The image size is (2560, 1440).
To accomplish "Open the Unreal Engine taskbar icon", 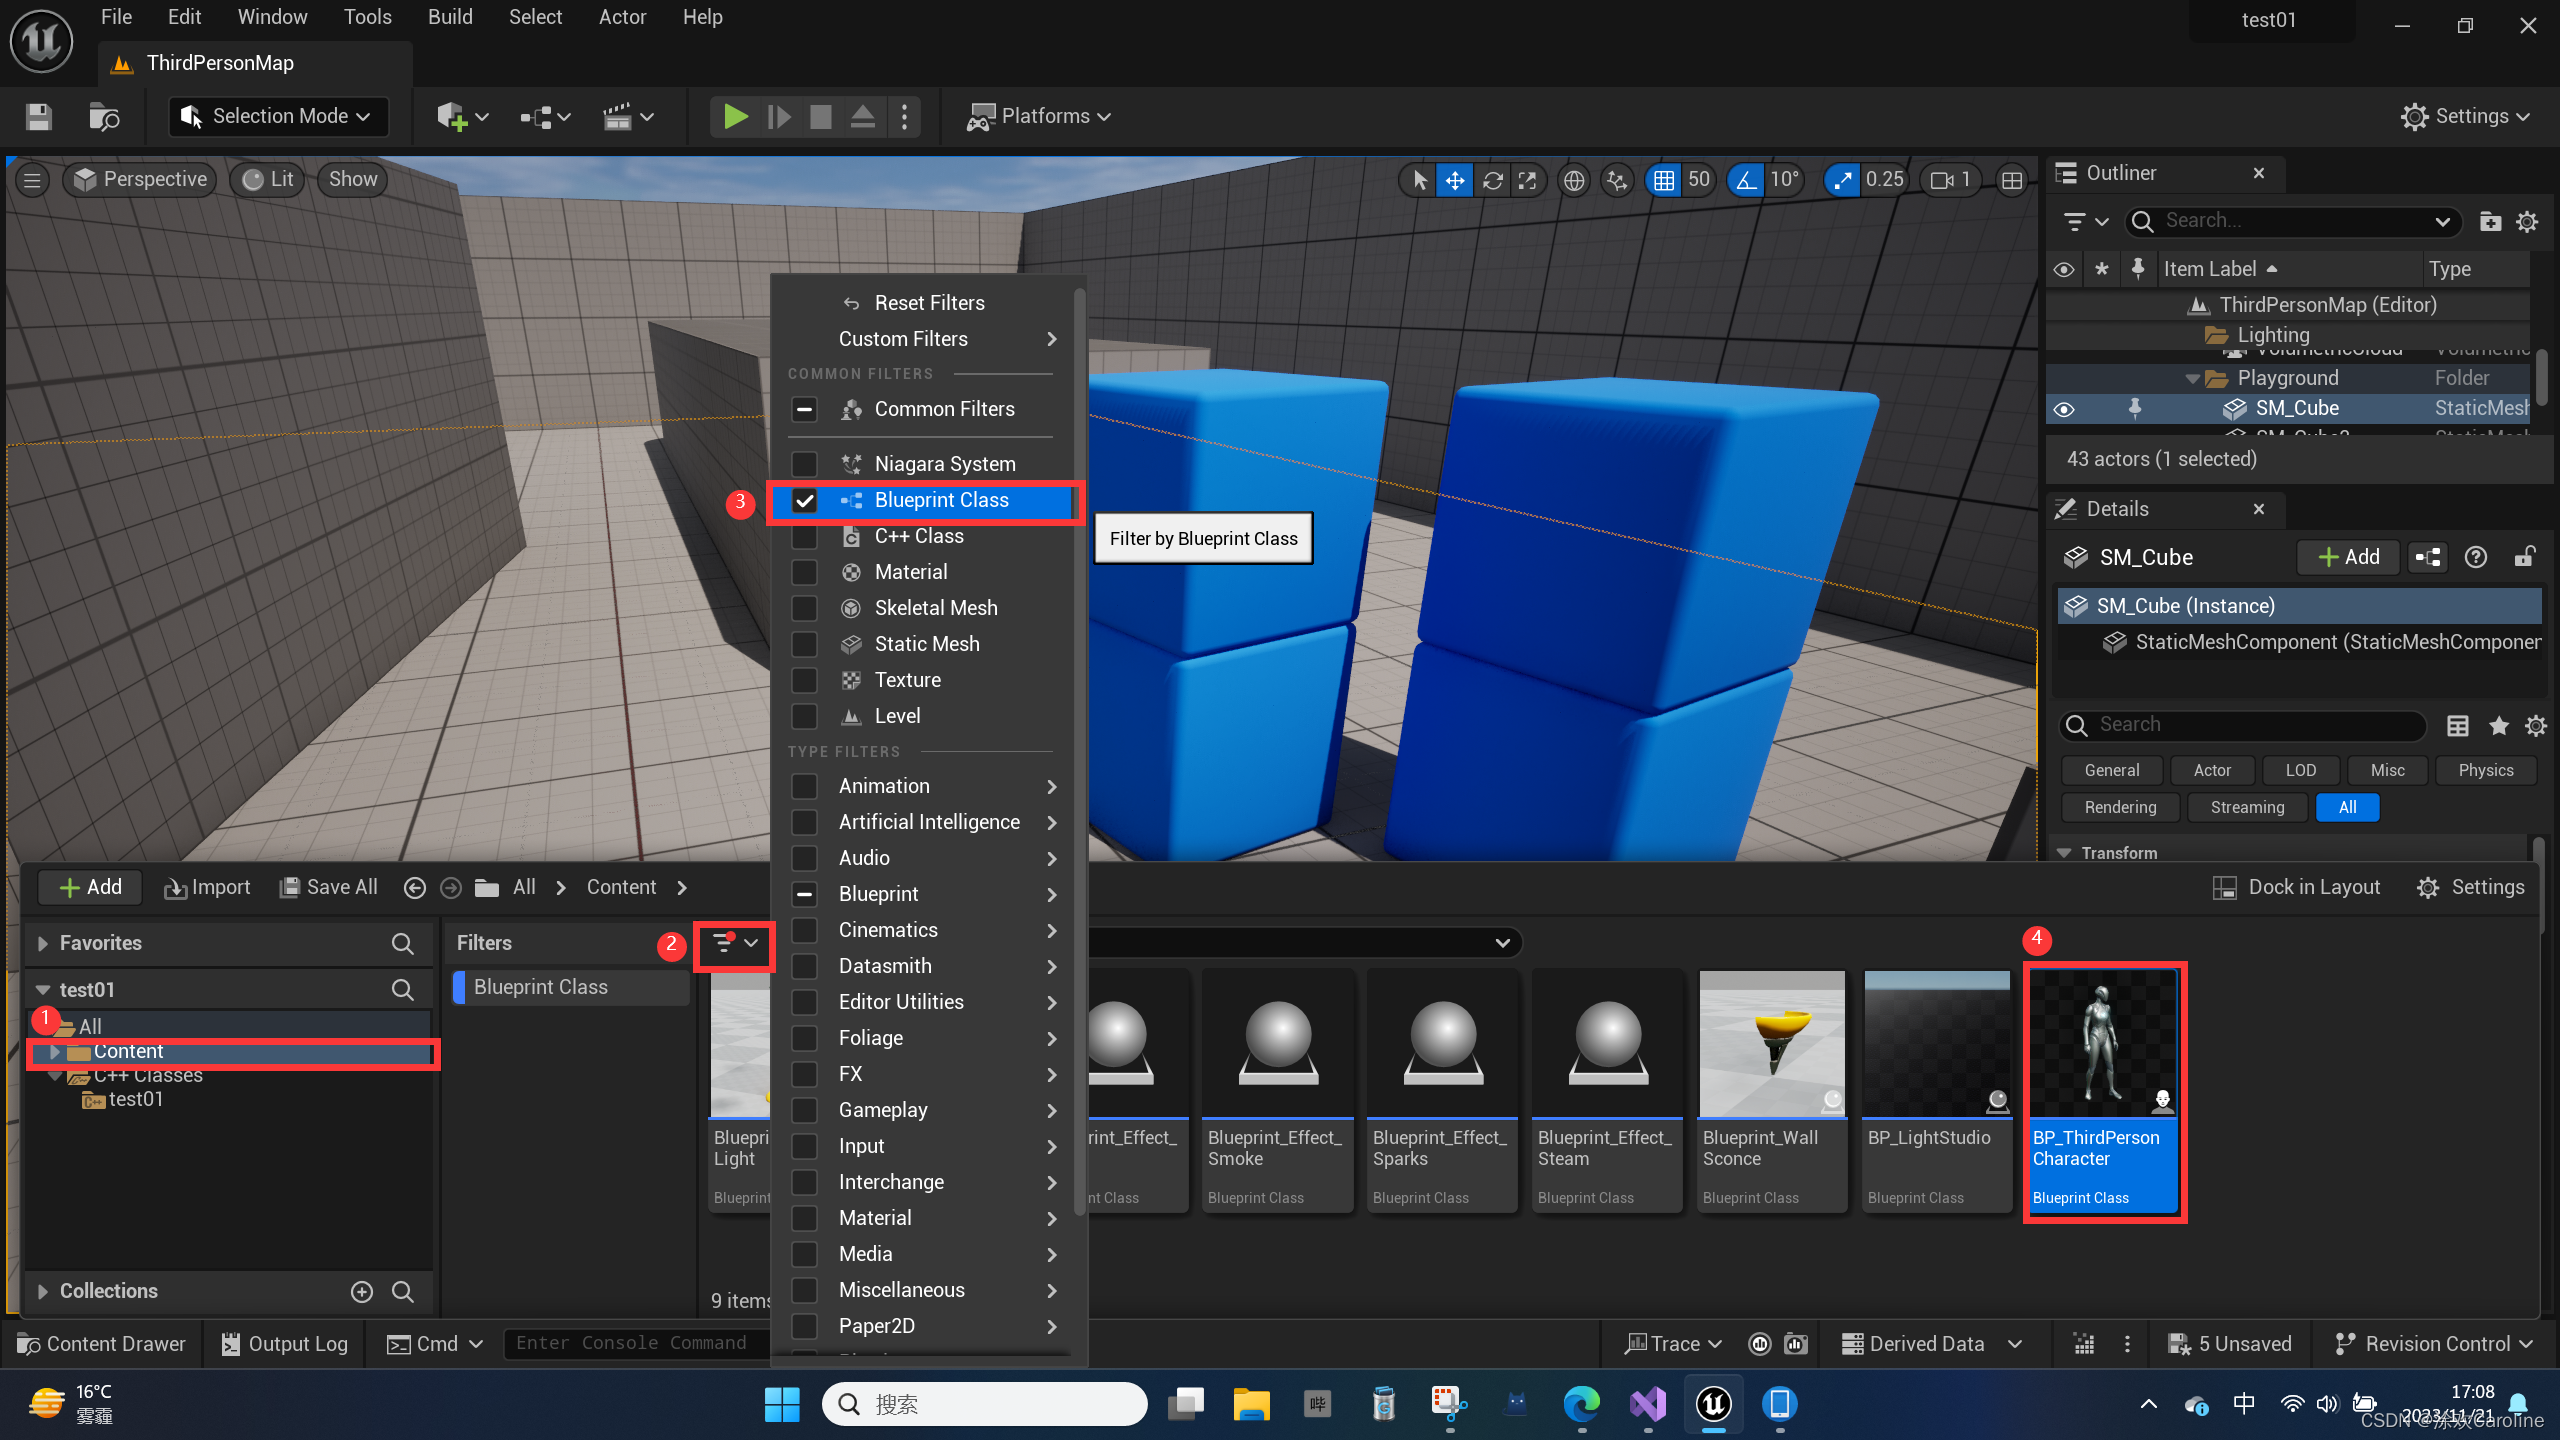I will pyautogui.click(x=1713, y=1404).
